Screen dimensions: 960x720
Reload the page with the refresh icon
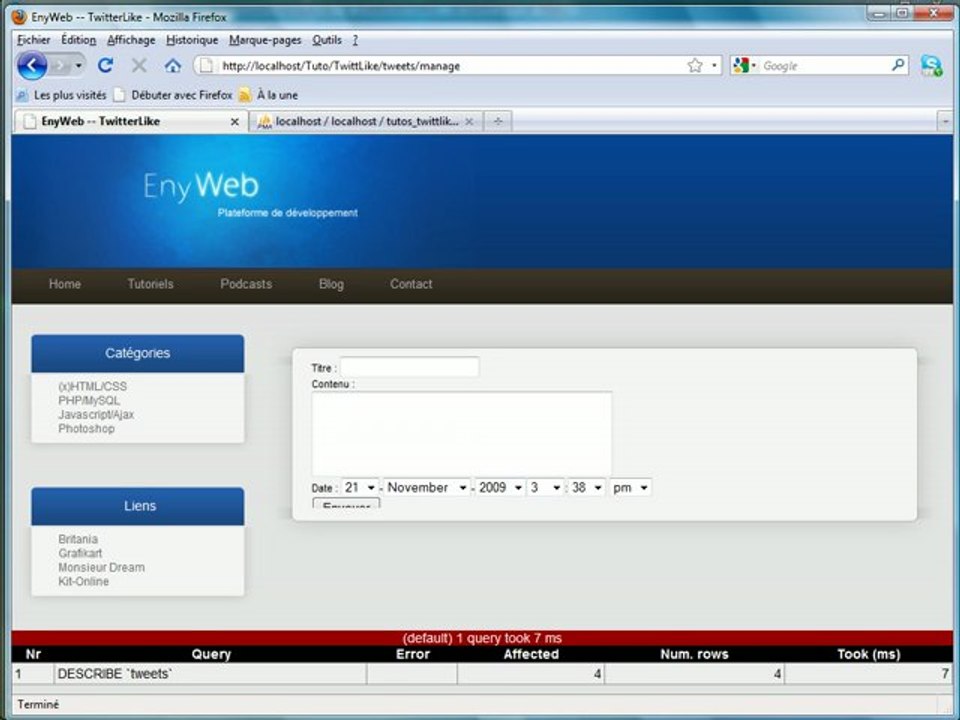105,65
